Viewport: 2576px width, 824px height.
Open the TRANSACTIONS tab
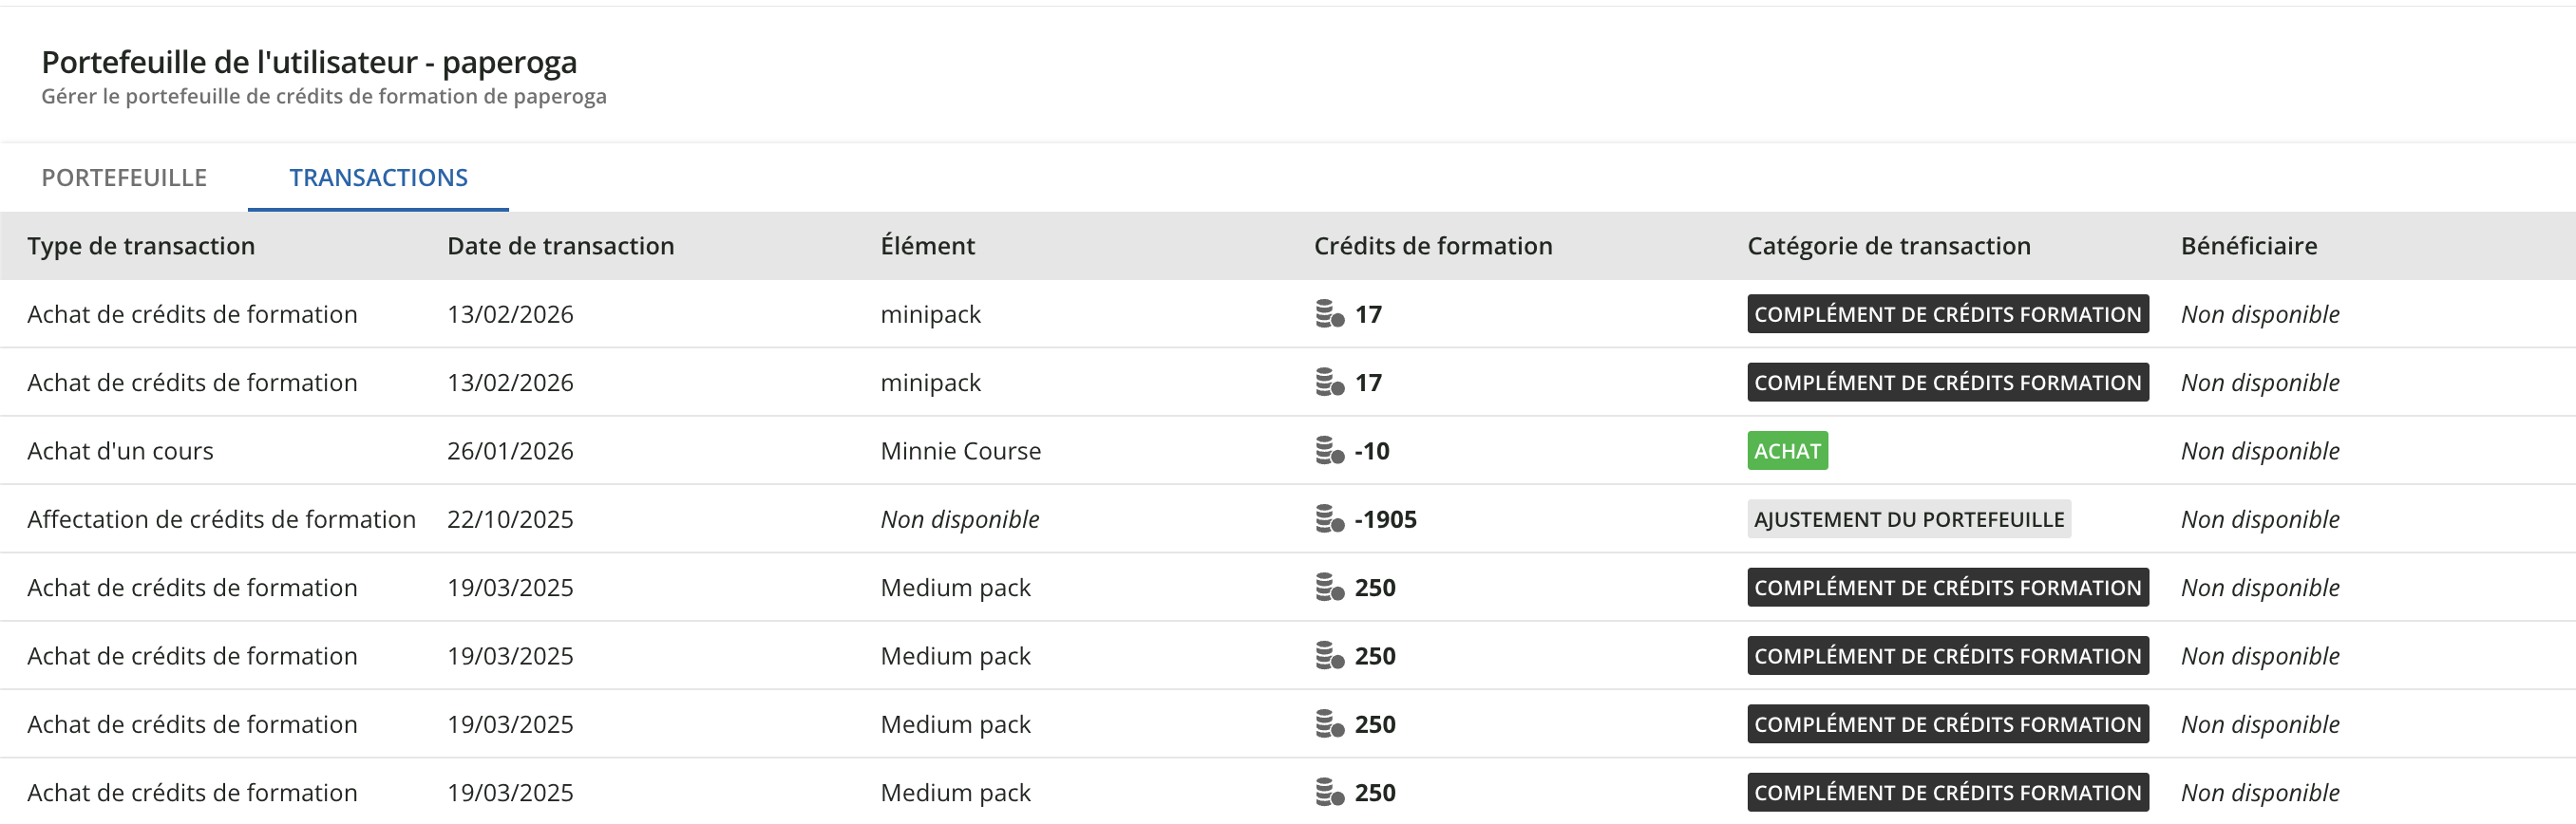378,178
